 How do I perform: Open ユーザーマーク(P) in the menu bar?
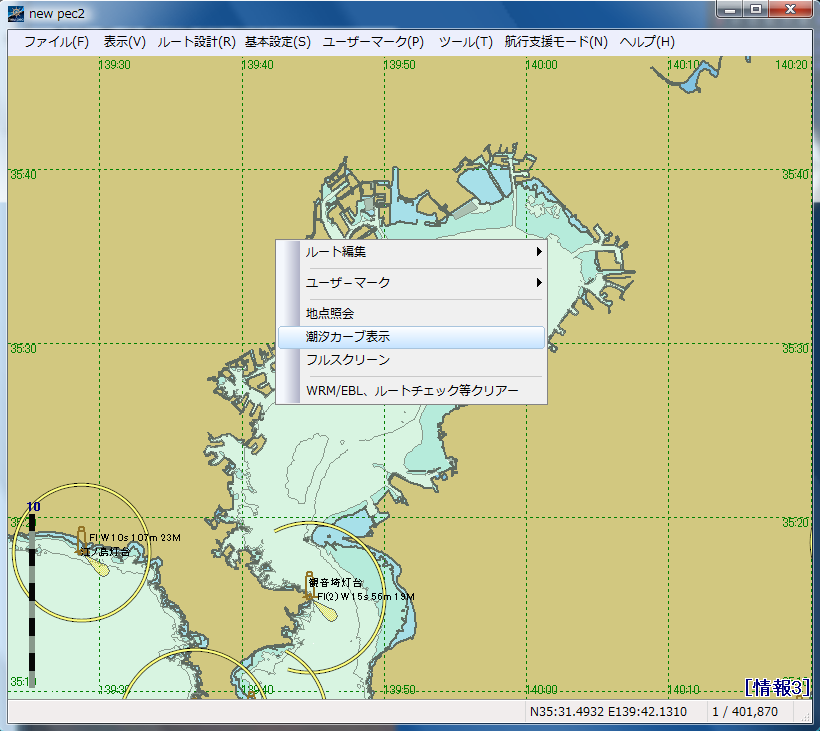(373, 42)
